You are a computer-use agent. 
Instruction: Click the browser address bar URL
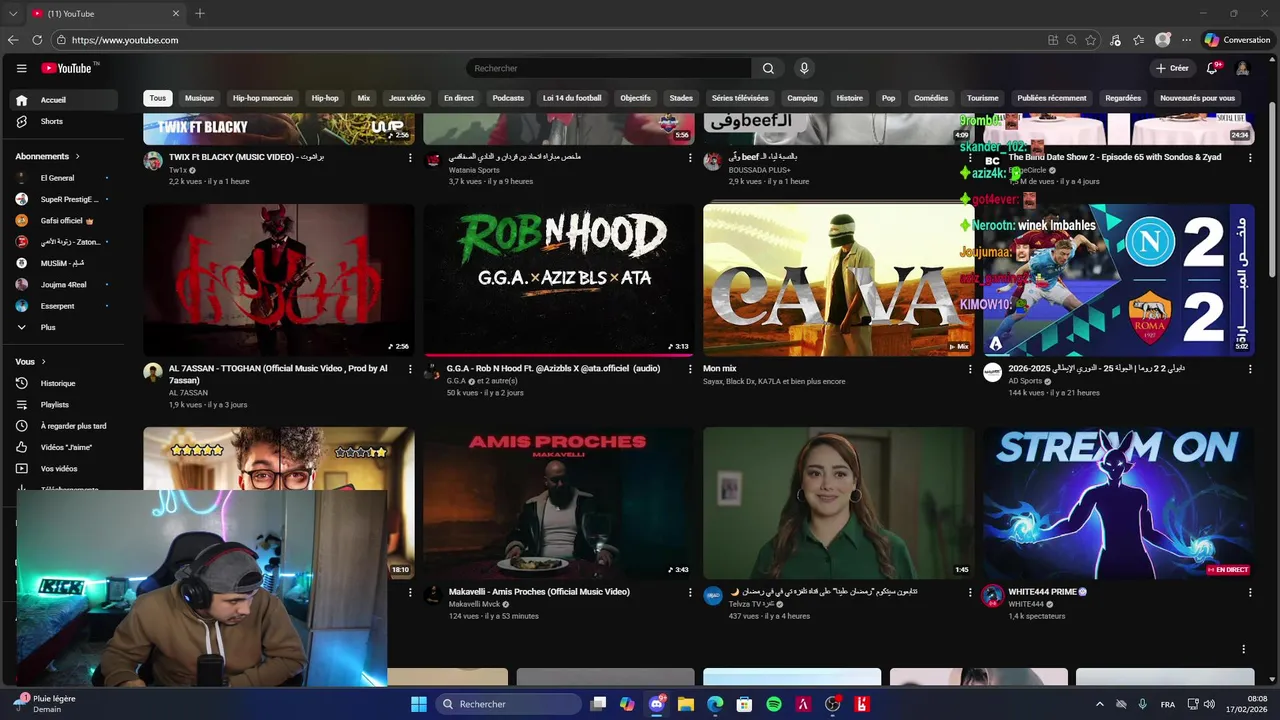tap(125, 40)
